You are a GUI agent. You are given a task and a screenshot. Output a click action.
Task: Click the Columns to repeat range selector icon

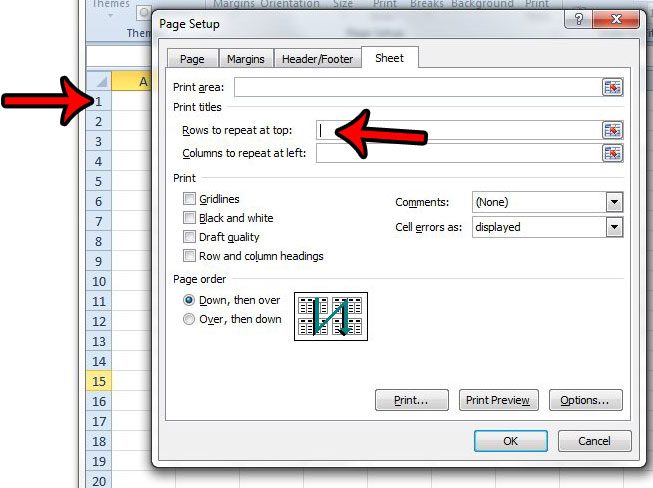pyautogui.click(x=612, y=153)
